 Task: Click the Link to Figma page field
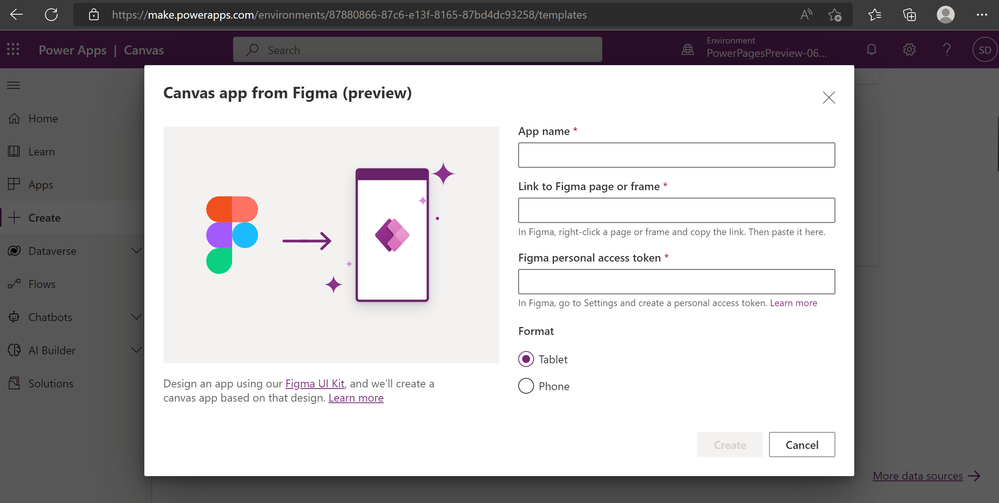677,210
